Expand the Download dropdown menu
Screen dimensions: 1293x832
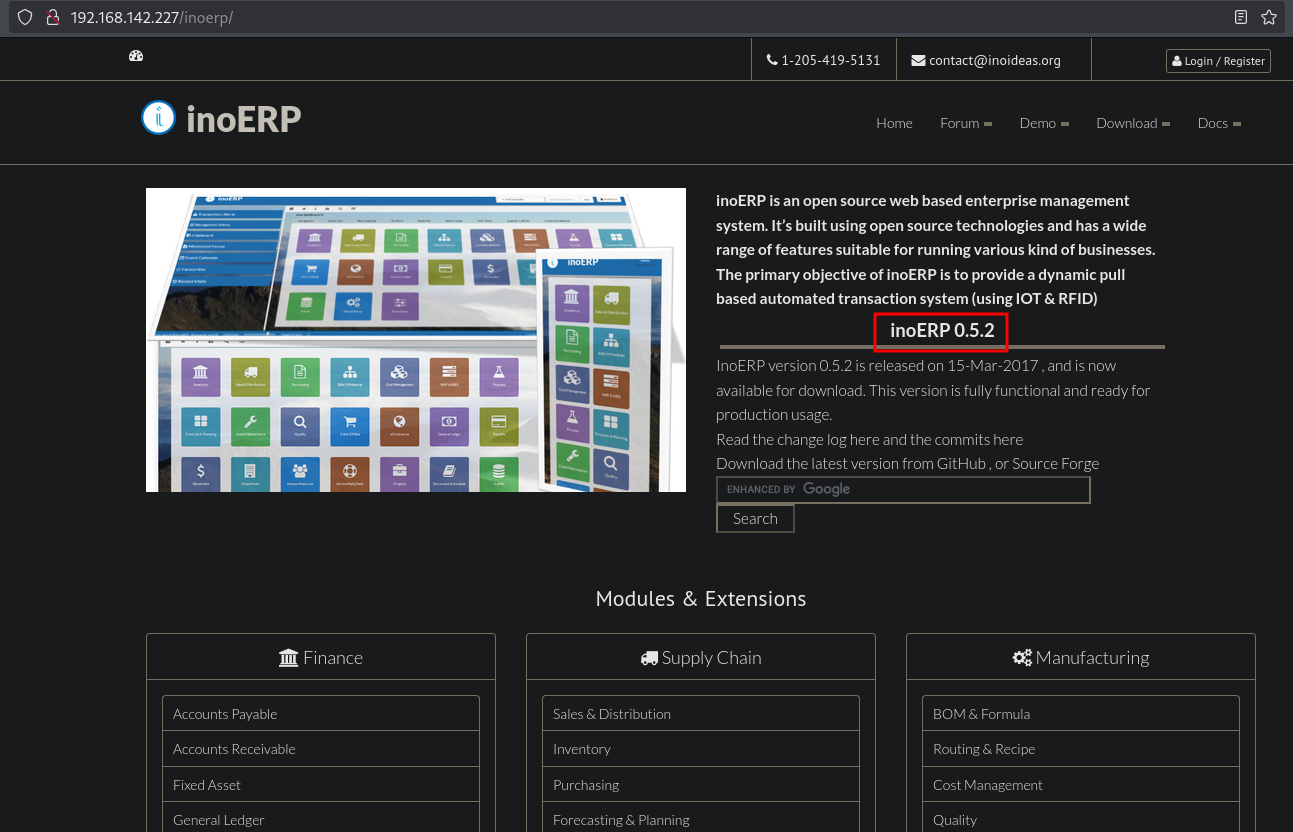(x=1133, y=123)
